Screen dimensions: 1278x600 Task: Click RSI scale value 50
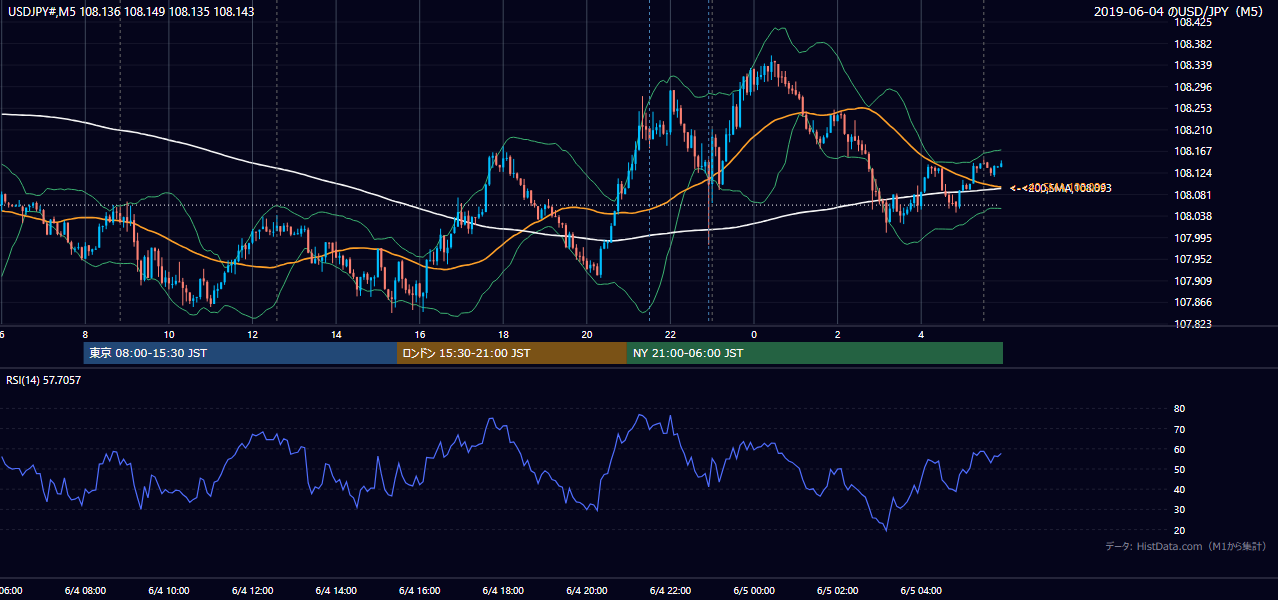[1179, 469]
